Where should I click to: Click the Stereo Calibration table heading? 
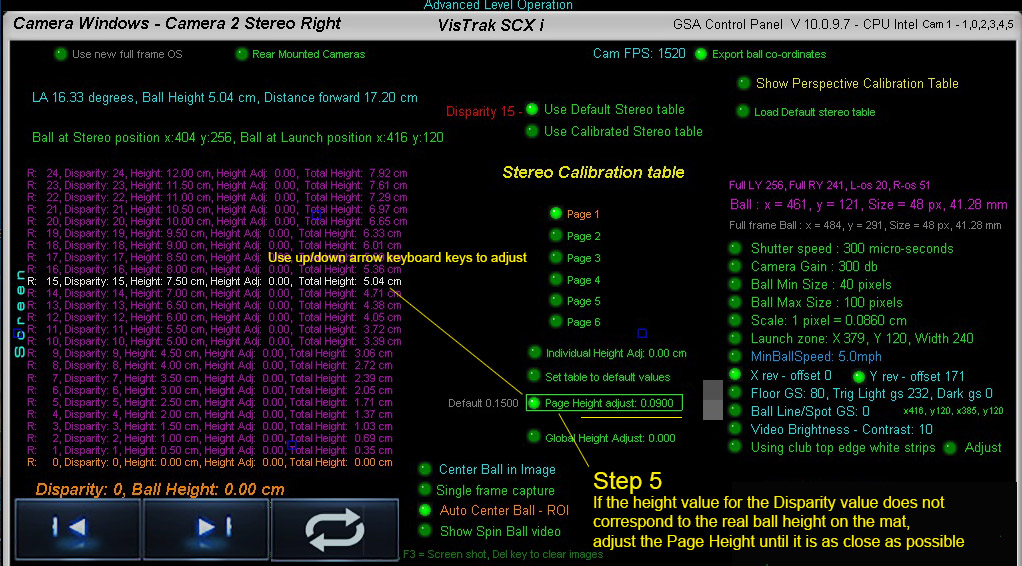pos(593,173)
